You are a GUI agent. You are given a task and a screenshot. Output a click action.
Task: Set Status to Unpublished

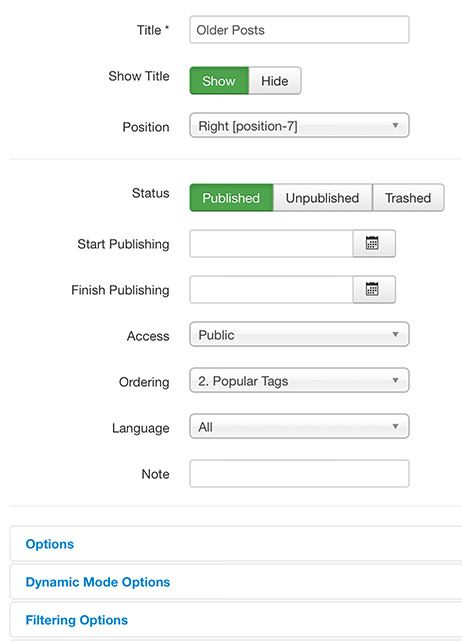coord(323,197)
